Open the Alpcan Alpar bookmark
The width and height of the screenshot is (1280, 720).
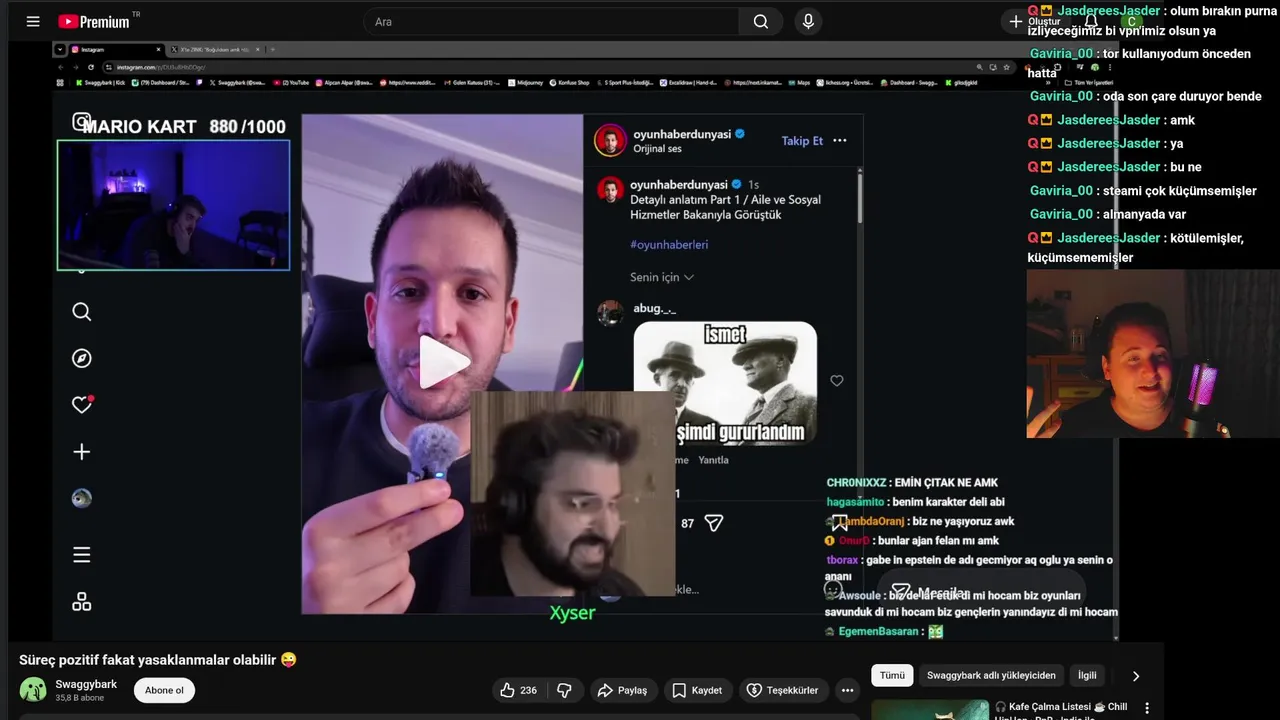[x=346, y=83]
